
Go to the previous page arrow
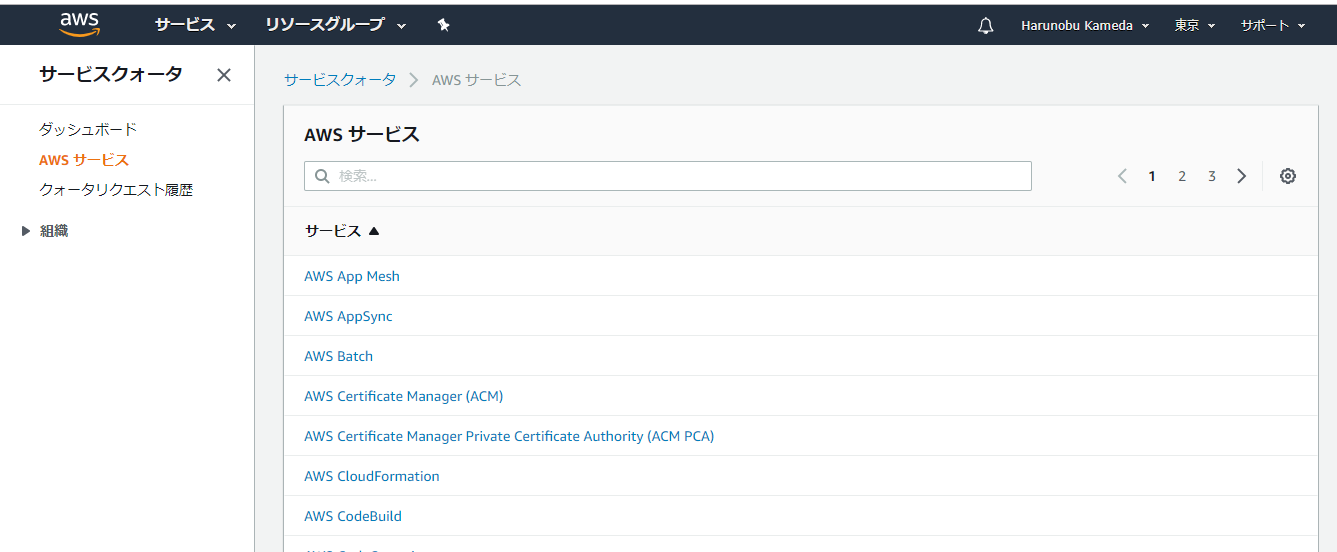[x=1122, y=176]
